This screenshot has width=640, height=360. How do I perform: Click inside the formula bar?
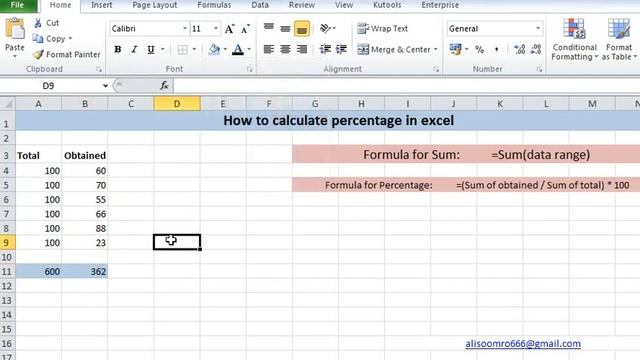tap(406, 86)
